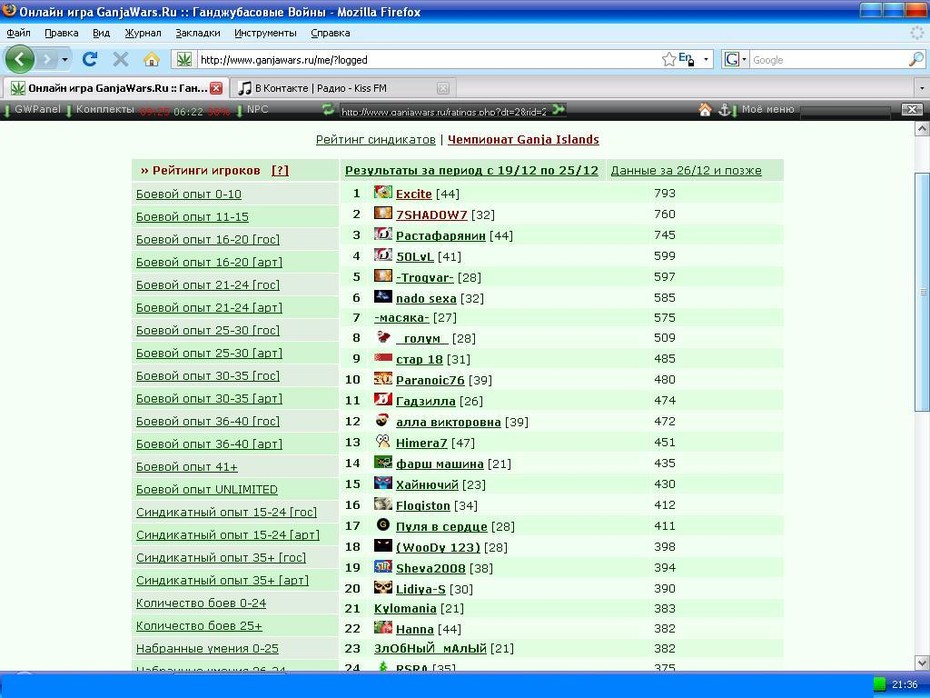Click the icon beside Himera7

(383, 441)
